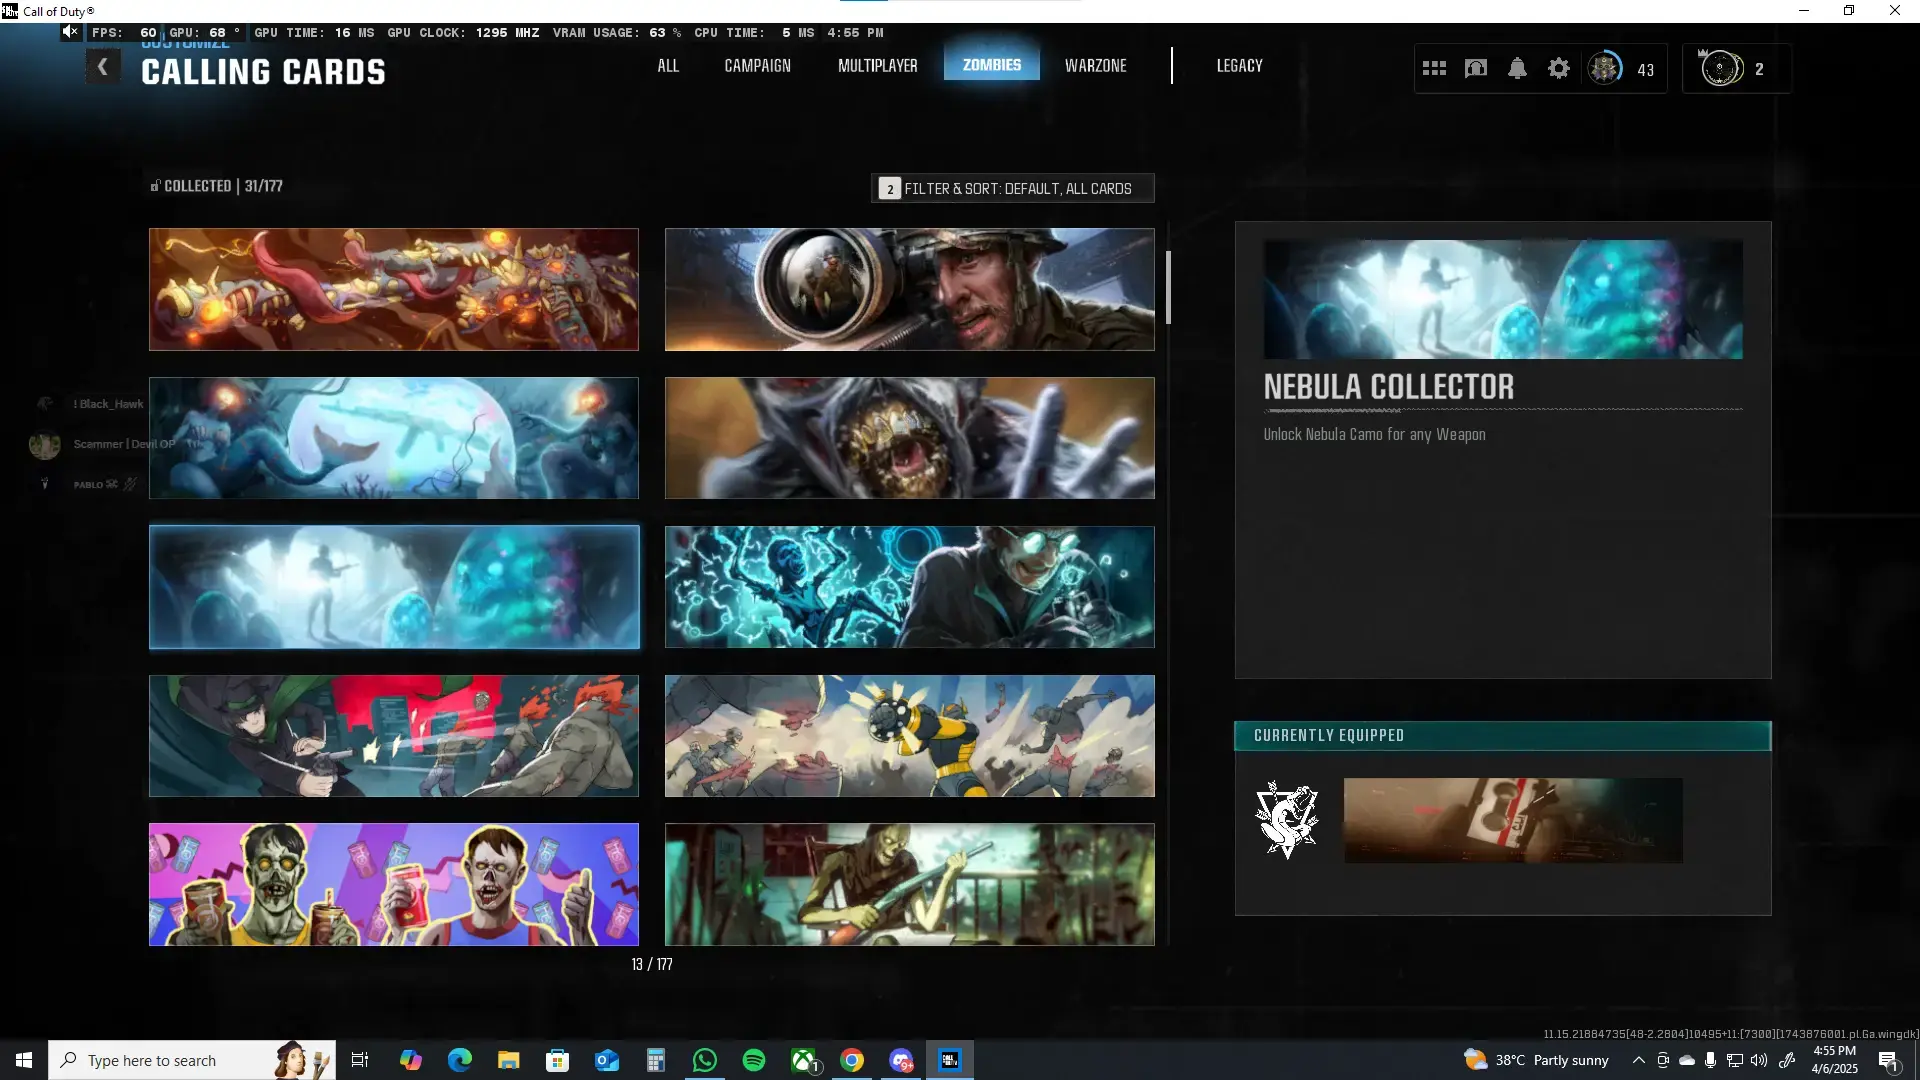Open Spotify from the taskbar

click(x=754, y=1060)
